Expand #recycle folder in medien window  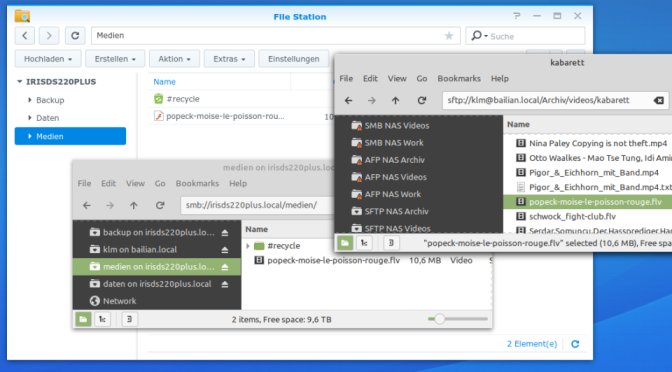pos(247,246)
